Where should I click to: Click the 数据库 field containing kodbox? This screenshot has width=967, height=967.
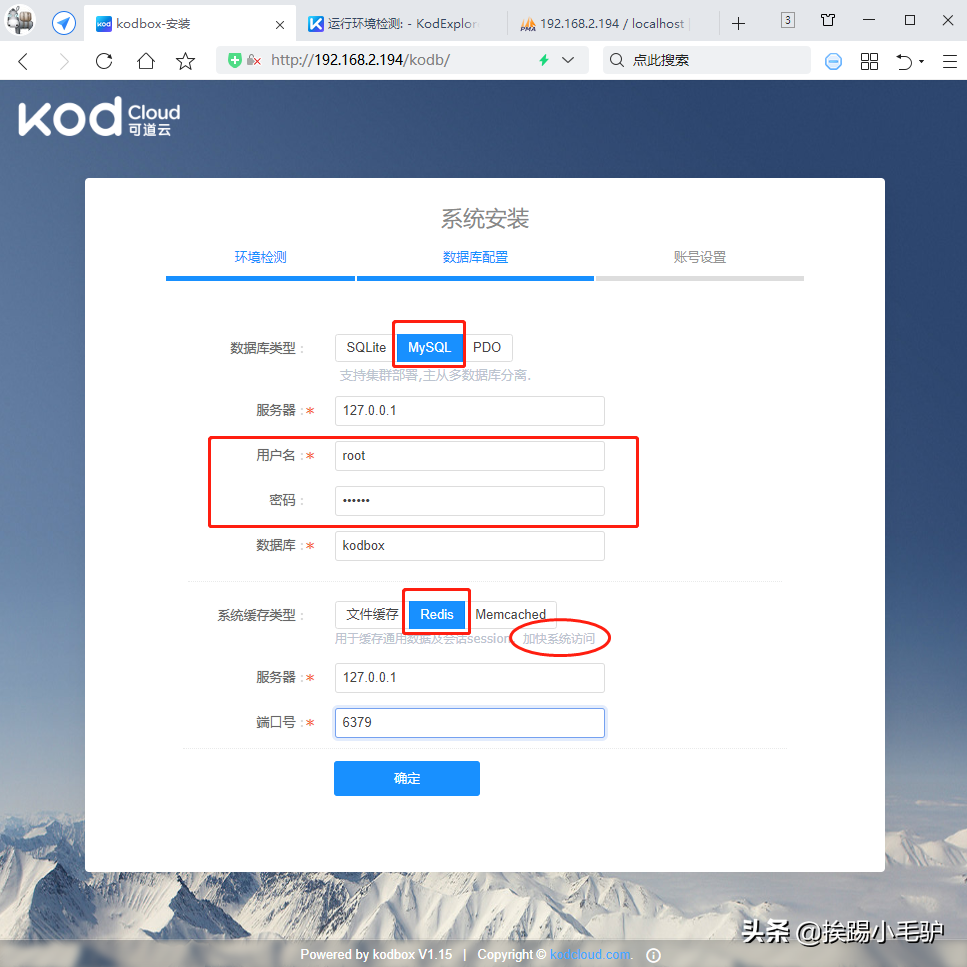[469, 546]
